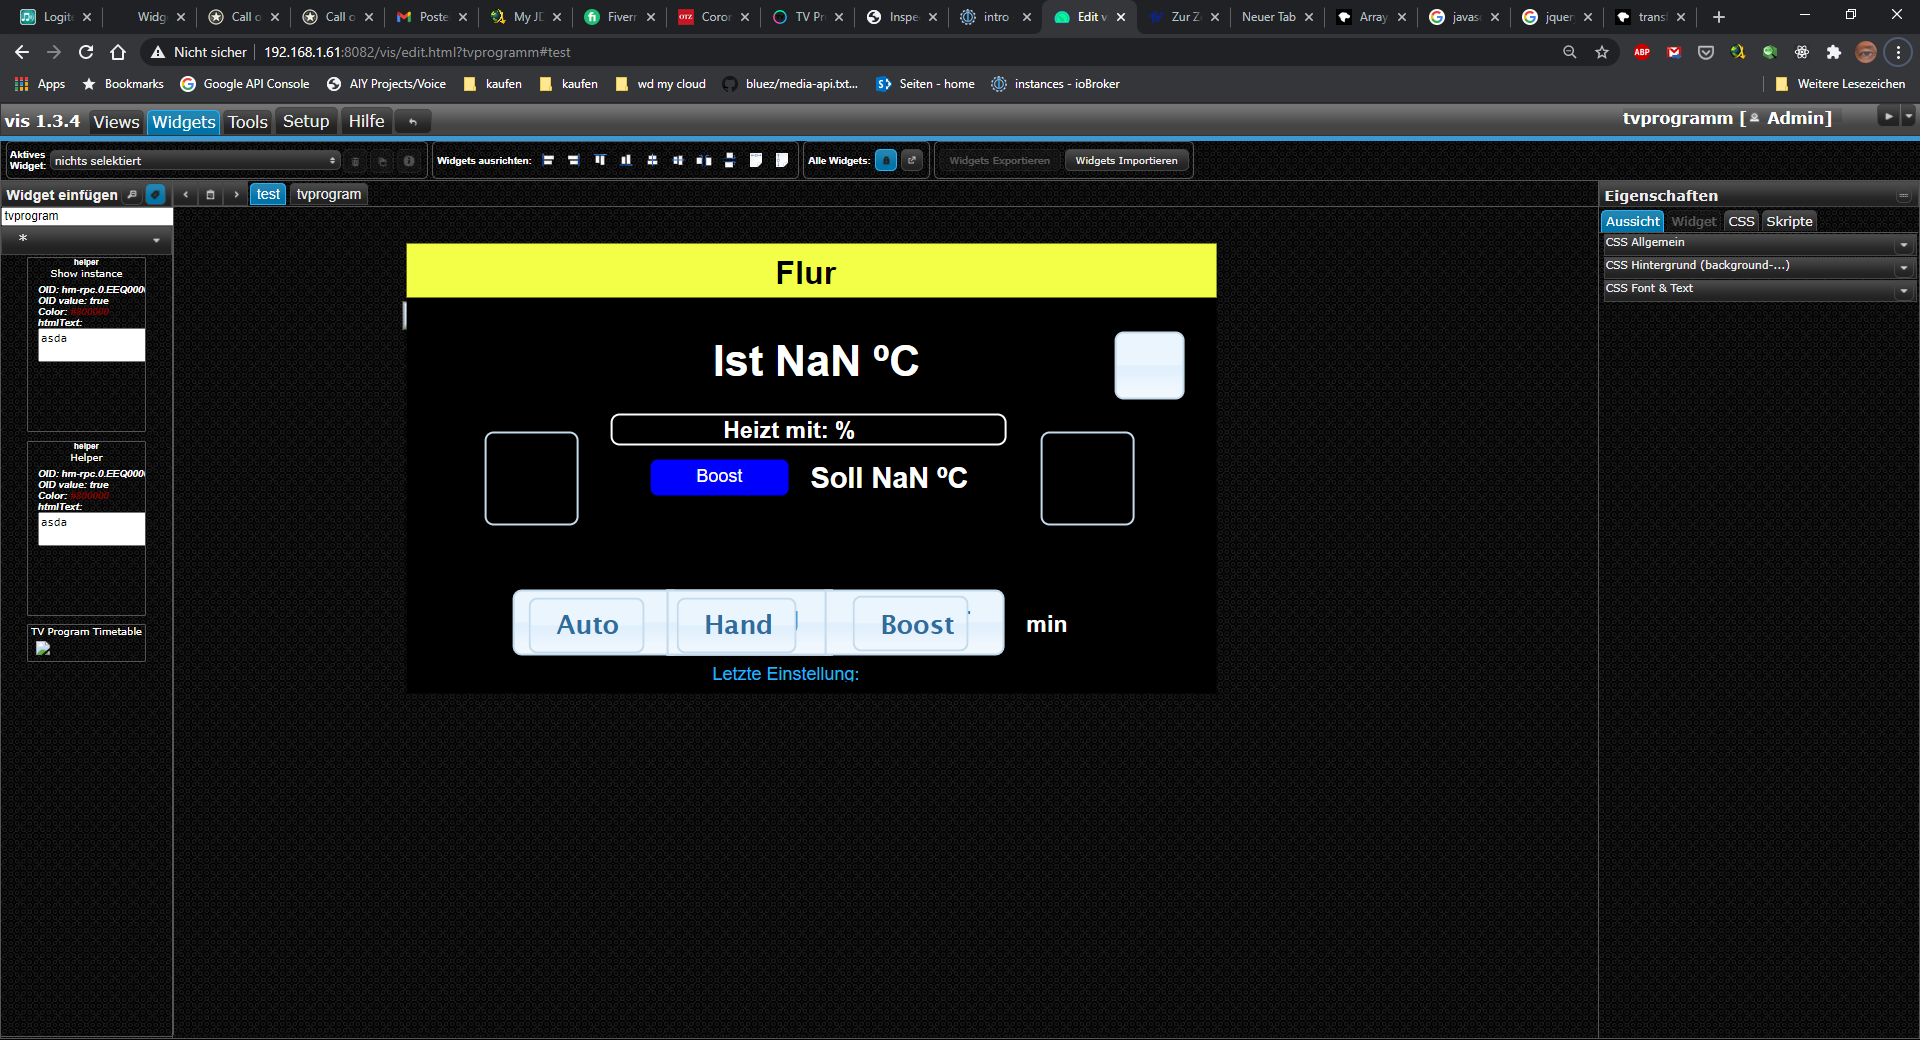Lock all widgets with the lock icon
Image resolution: width=1920 pixels, height=1040 pixels.
[886, 160]
